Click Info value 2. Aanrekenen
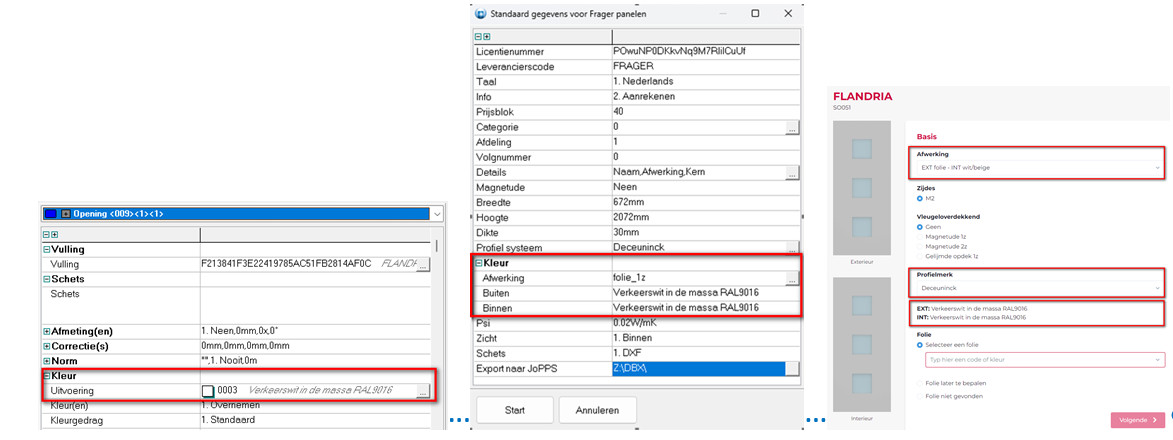Image resolution: width=1173 pixels, height=440 pixels. coord(705,97)
